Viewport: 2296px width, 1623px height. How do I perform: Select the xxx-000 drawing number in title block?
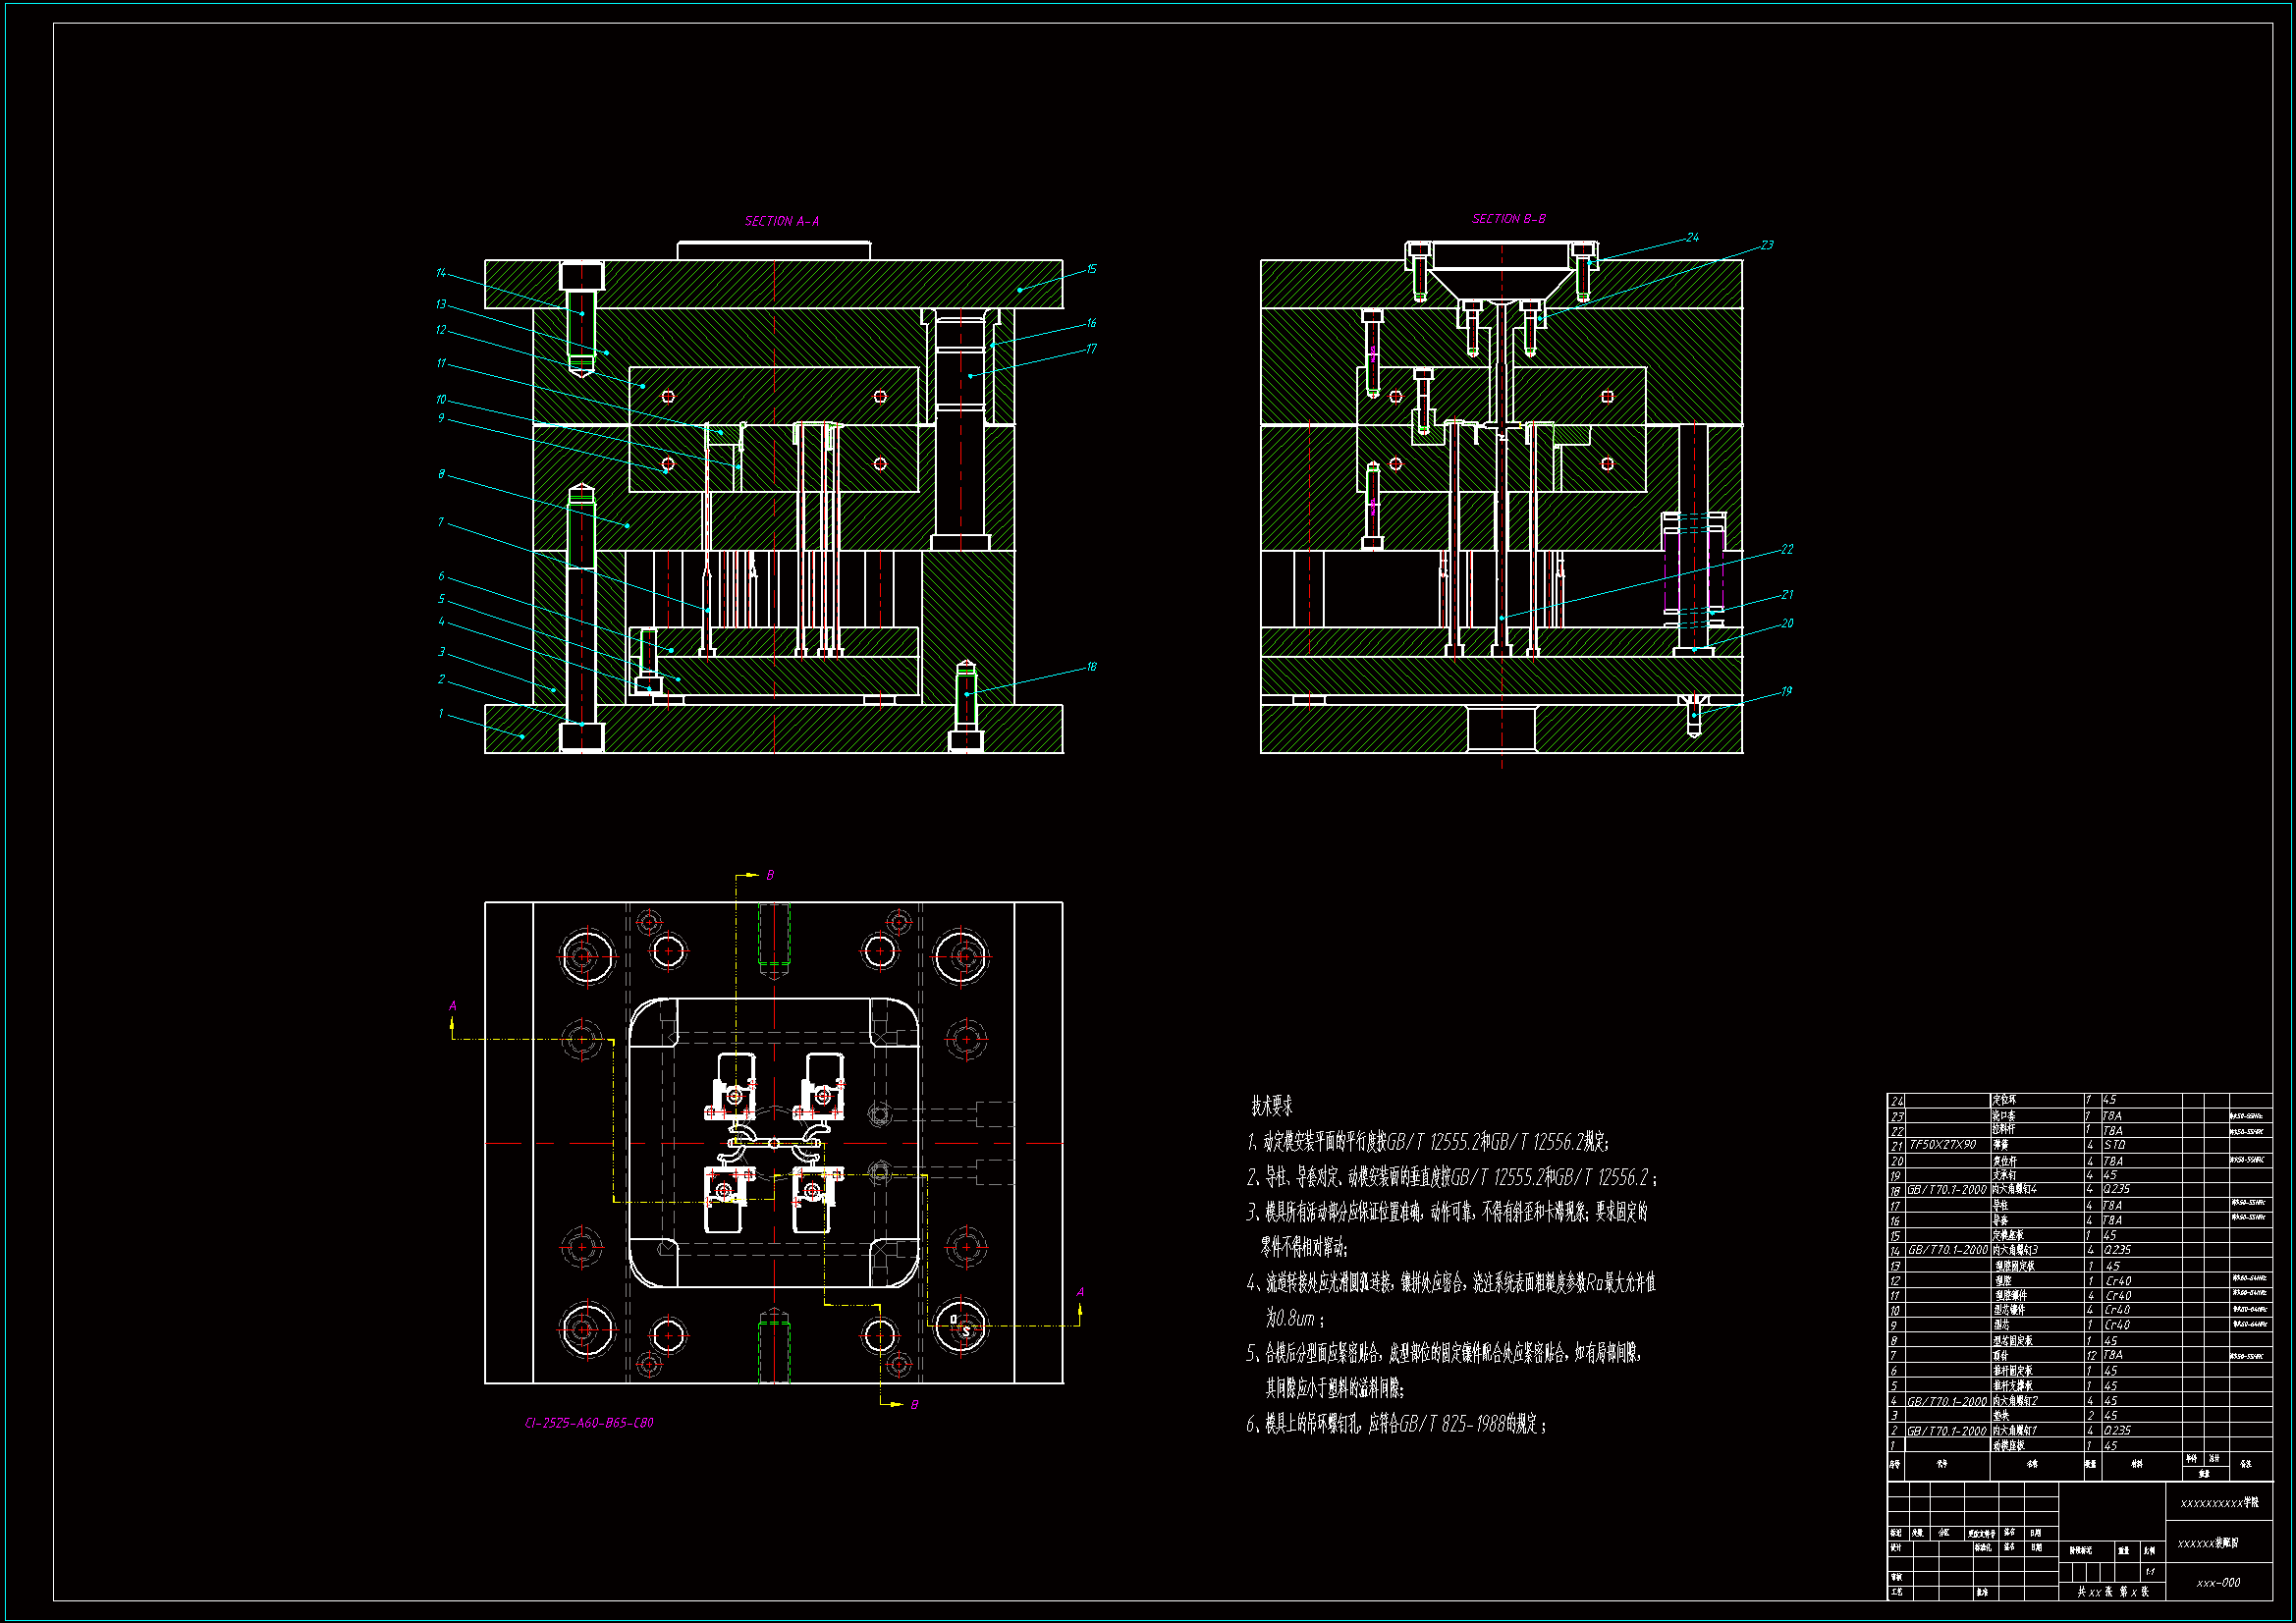pyautogui.click(x=2218, y=1582)
